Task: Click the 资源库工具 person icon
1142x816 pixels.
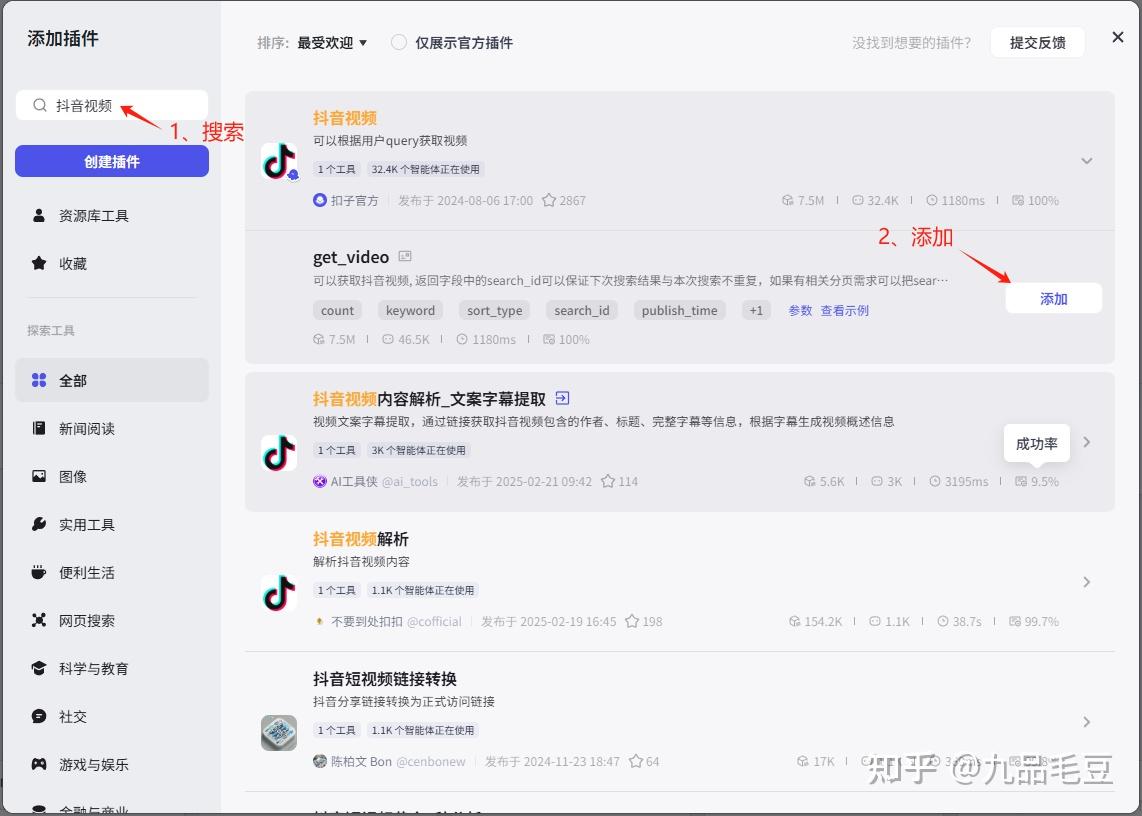Action: 39,216
